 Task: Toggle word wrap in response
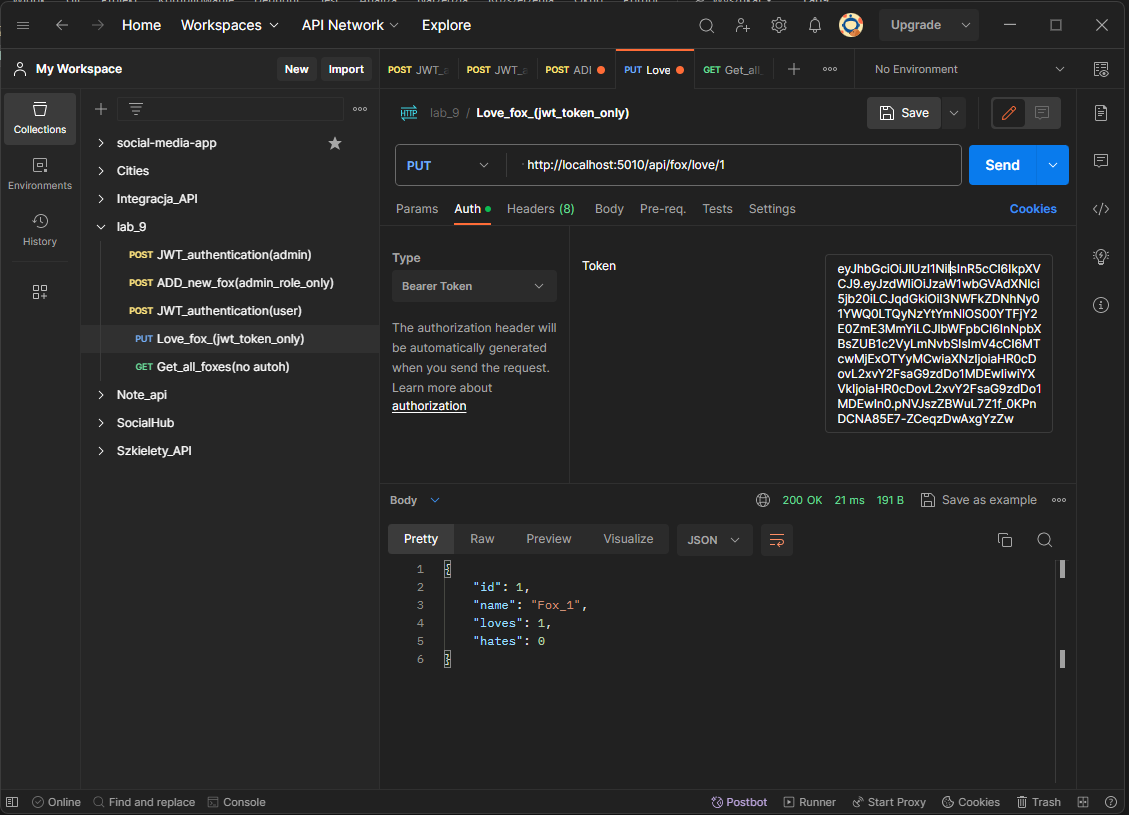(x=777, y=540)
